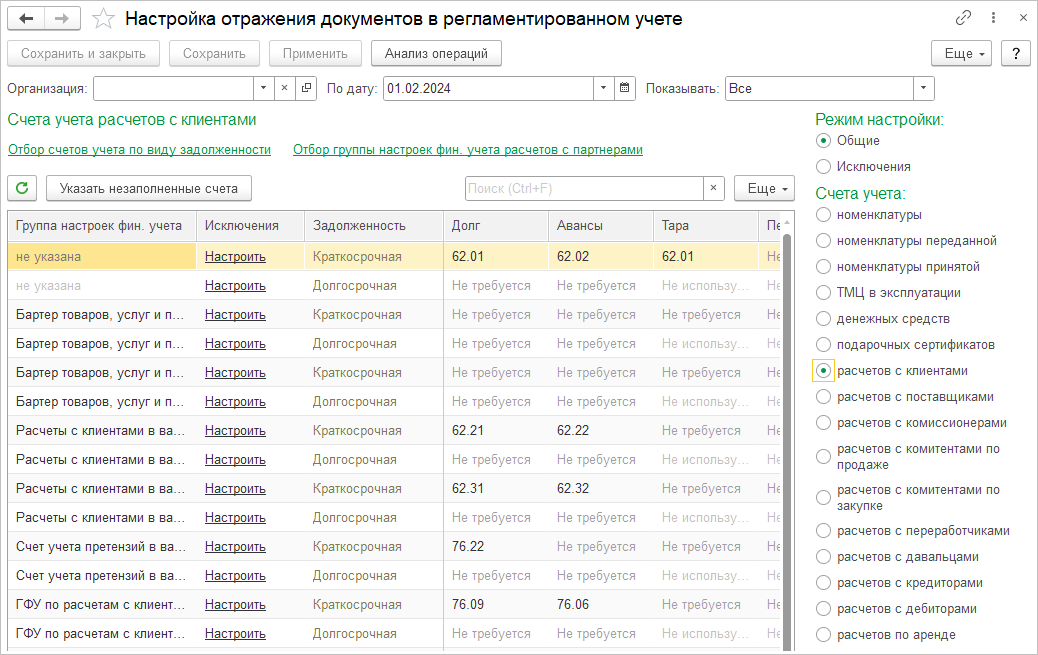Add this page to favorites with star
The width and height of the screenshot is (1038, 655).
click(102, 18)
